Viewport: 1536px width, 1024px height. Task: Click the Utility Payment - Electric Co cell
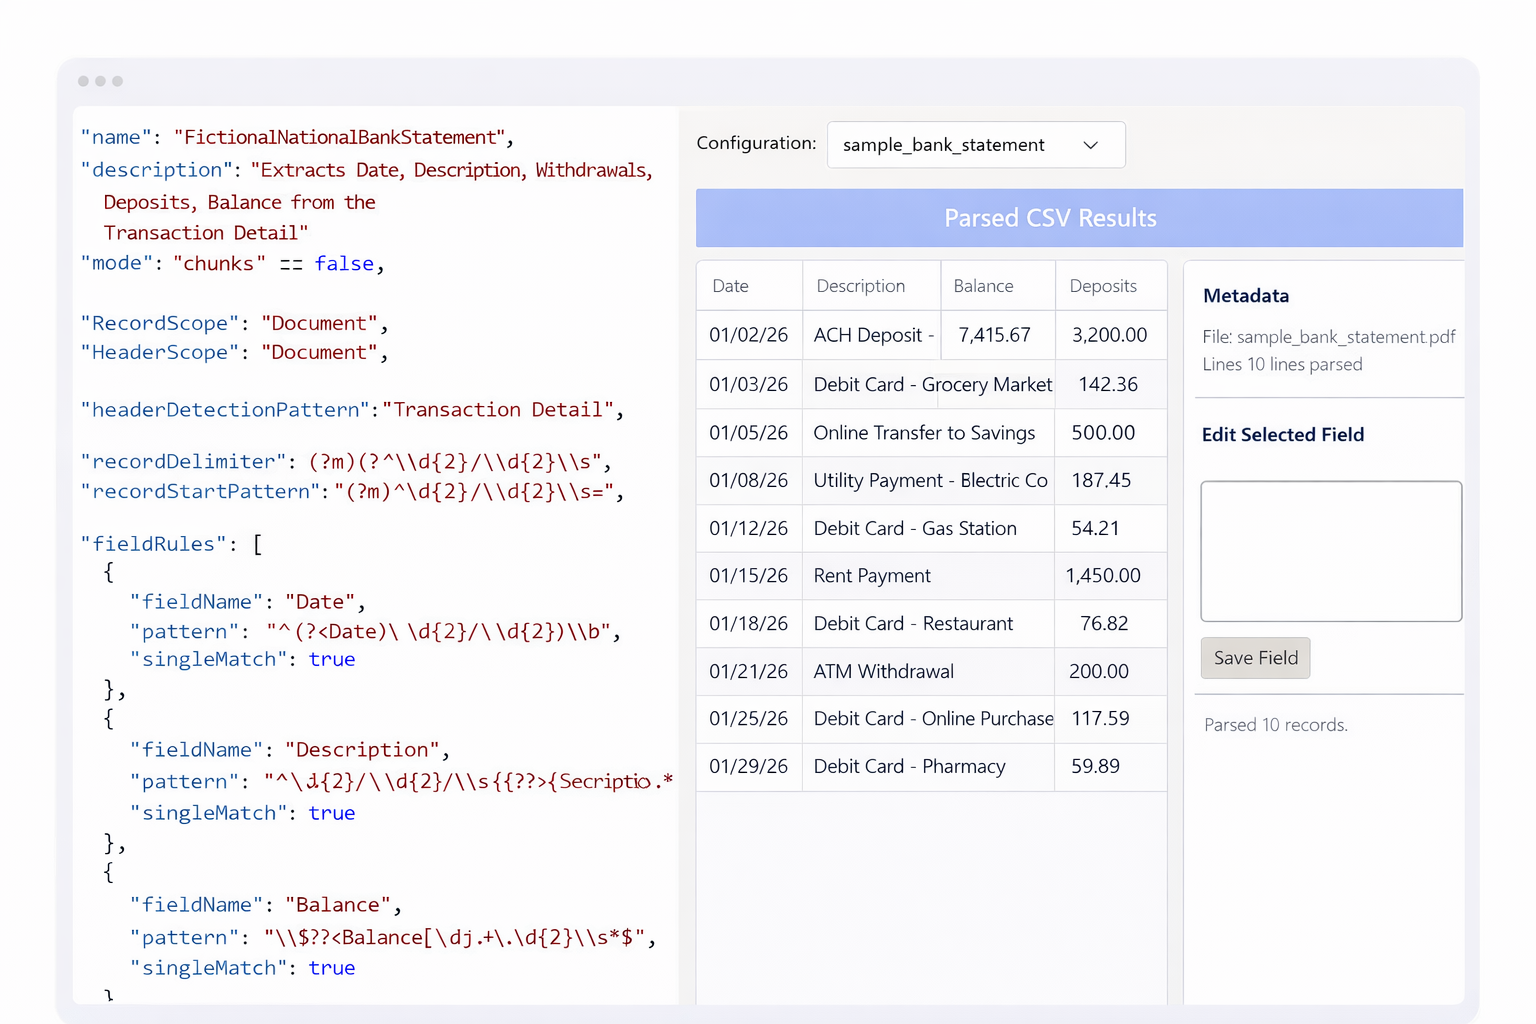[x=930, y=481]
